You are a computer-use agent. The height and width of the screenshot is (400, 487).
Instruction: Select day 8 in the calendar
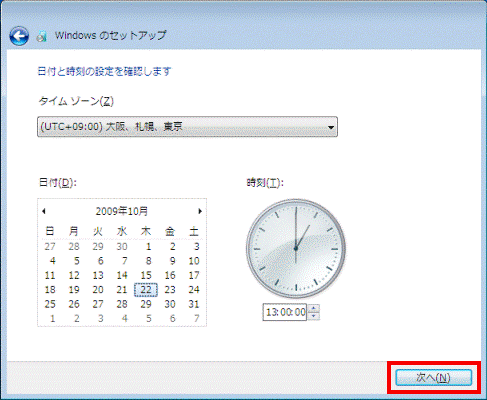[148, 261]
